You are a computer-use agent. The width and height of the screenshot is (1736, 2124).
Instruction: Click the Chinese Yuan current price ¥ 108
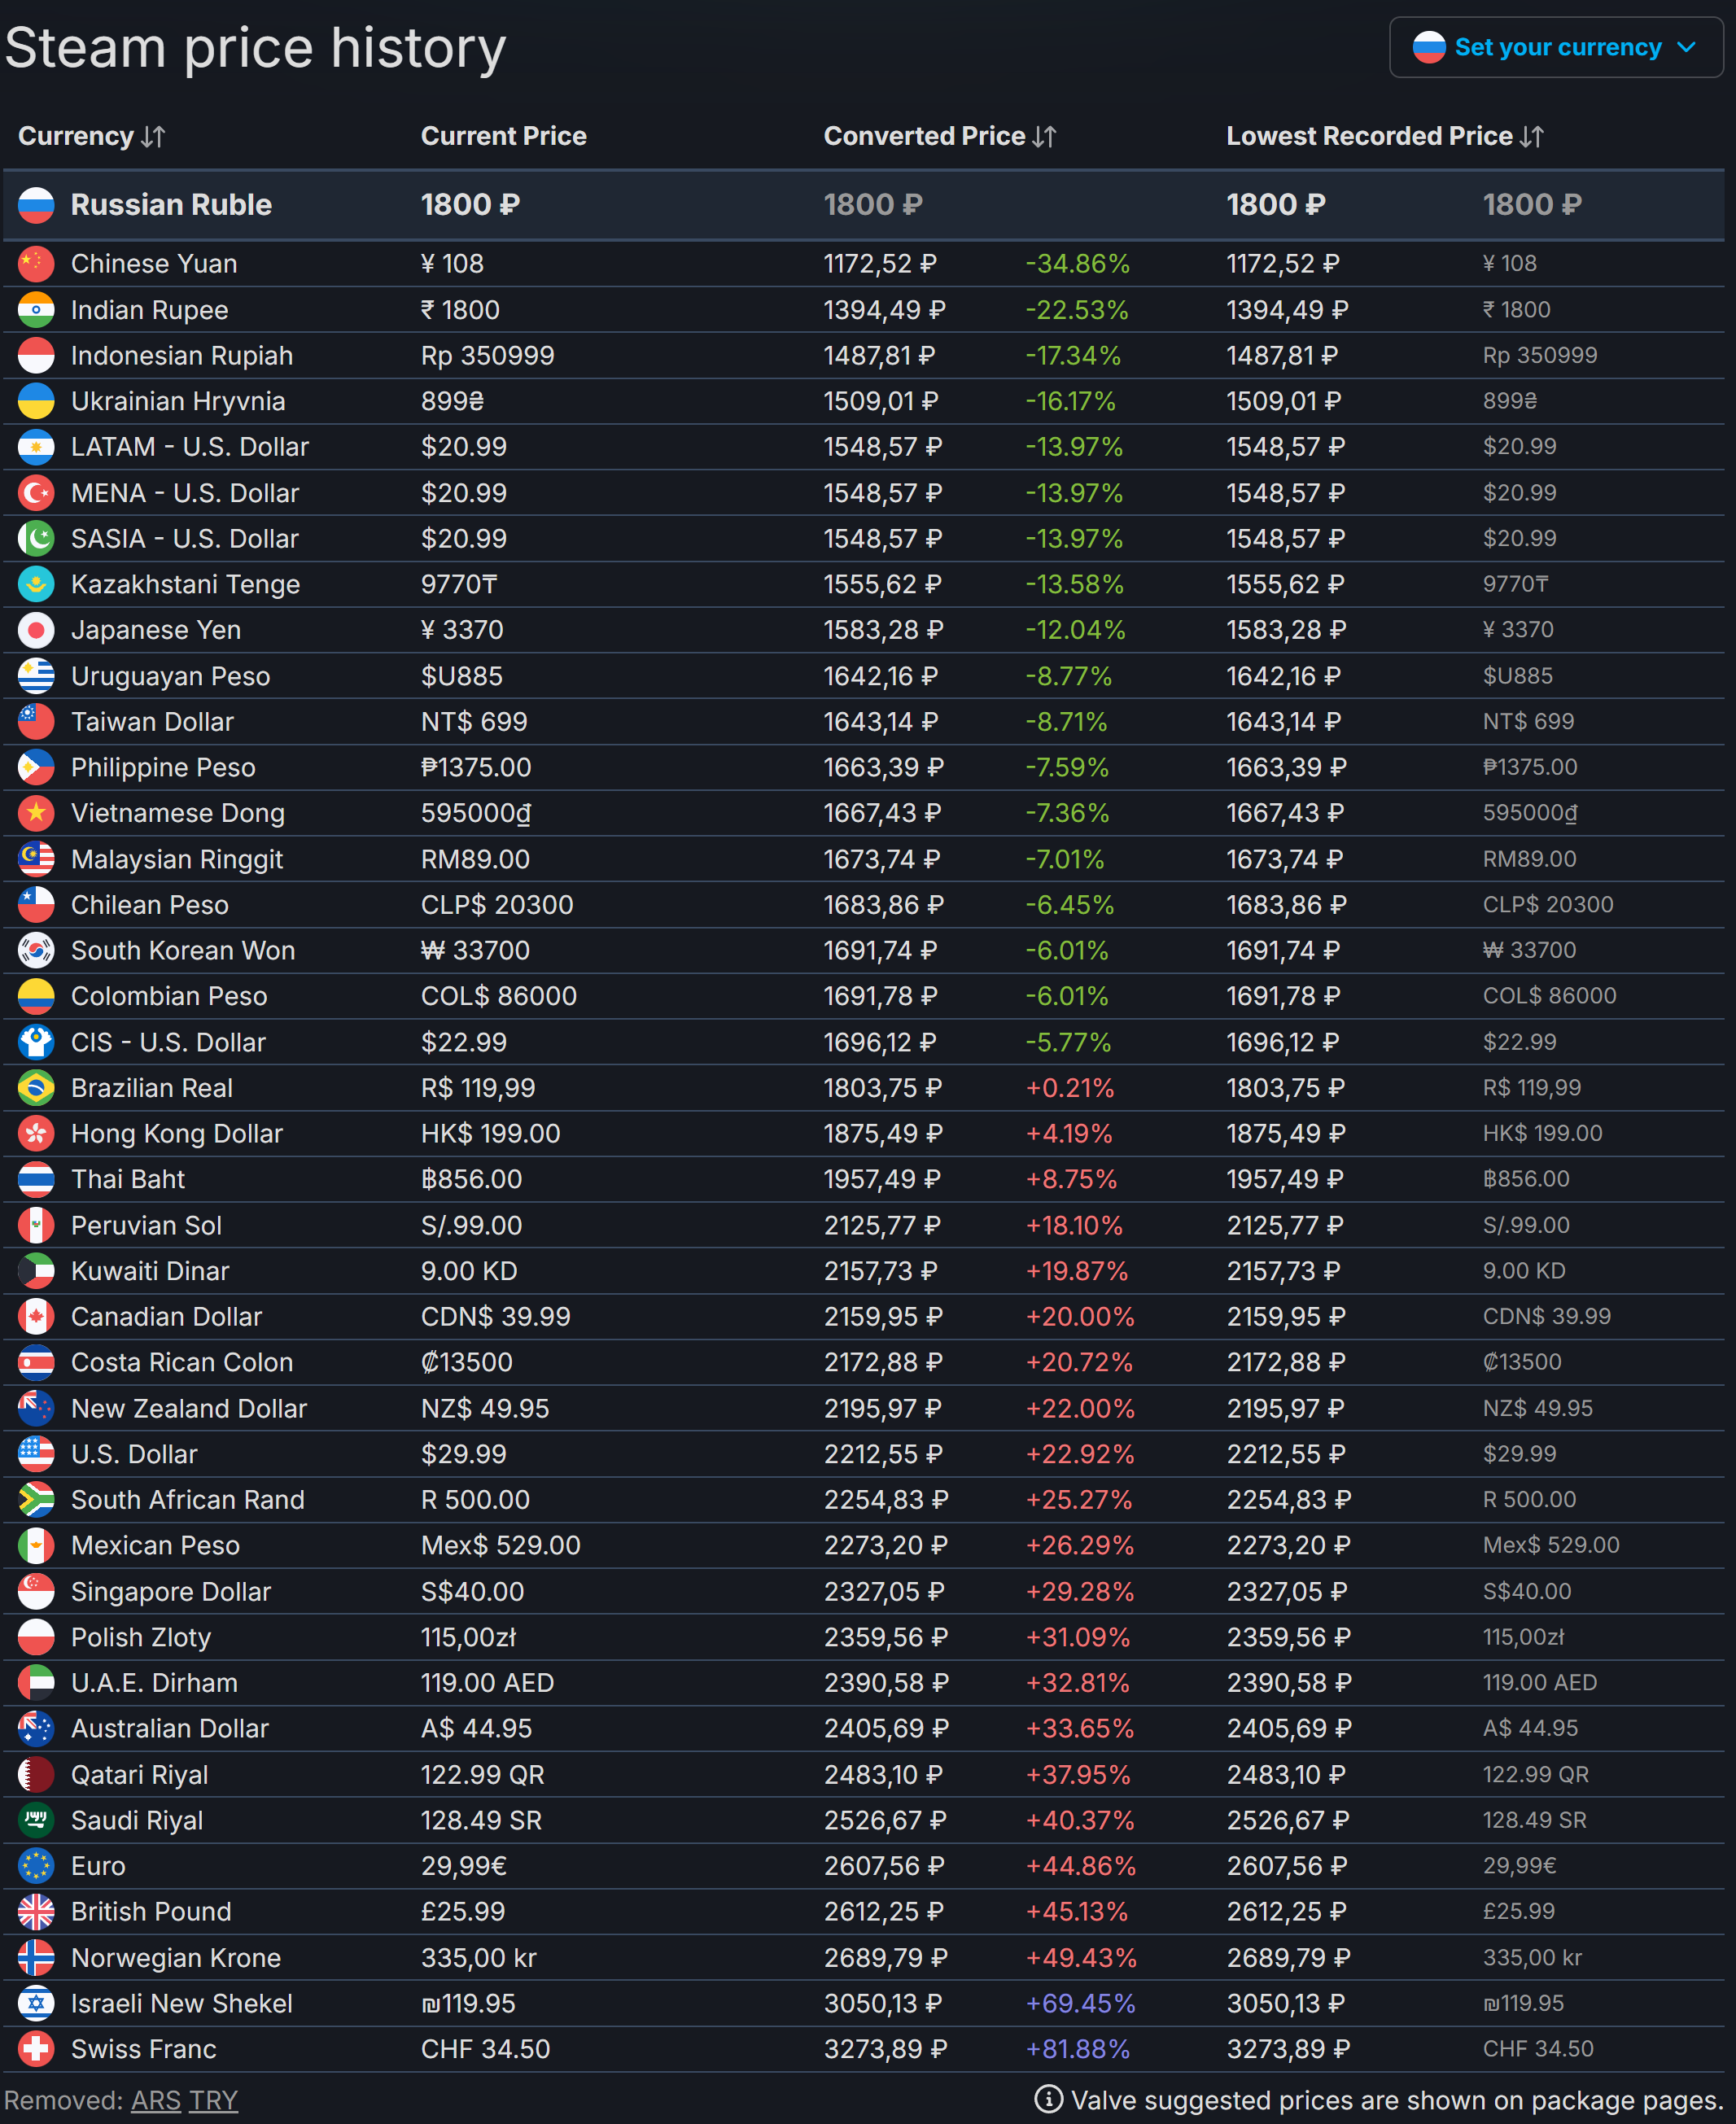coord(452,264)
